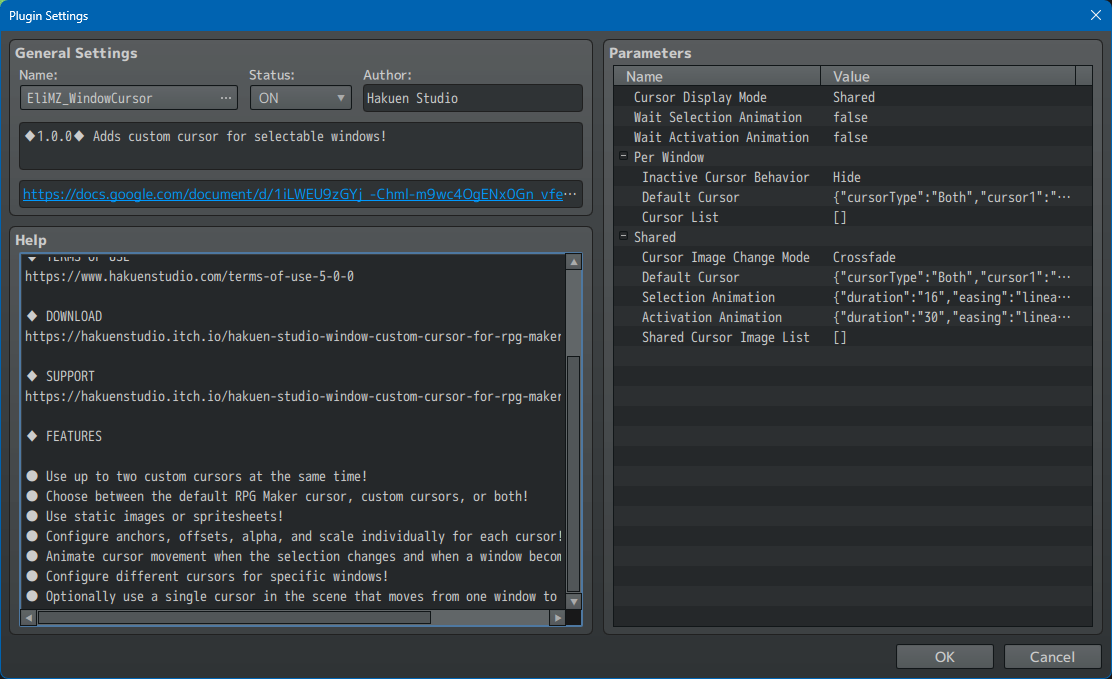Click the Help horizontal scrollbar thumb

[x=234, y=618]
